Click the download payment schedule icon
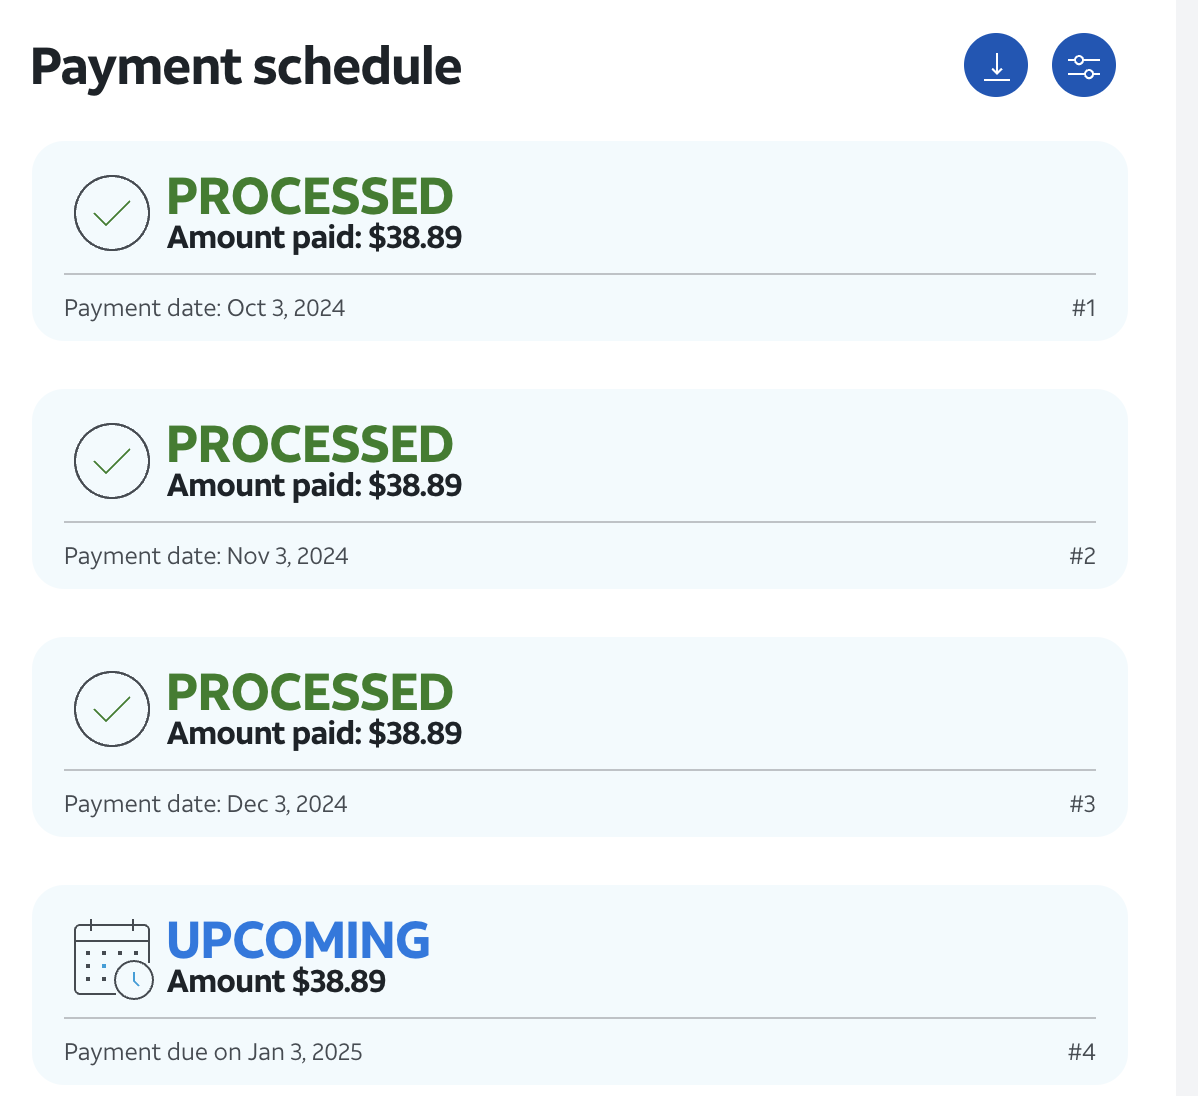Screen dimensions: 1198x1096 (x=995, y=66)
